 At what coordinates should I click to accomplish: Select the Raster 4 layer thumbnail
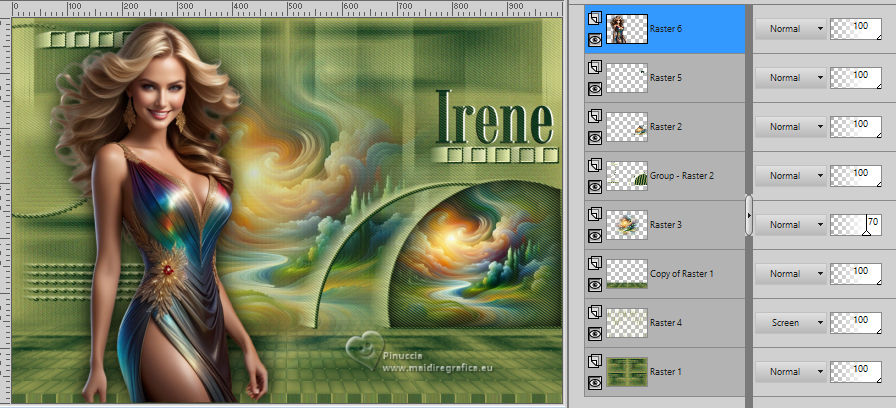(626, 323)
